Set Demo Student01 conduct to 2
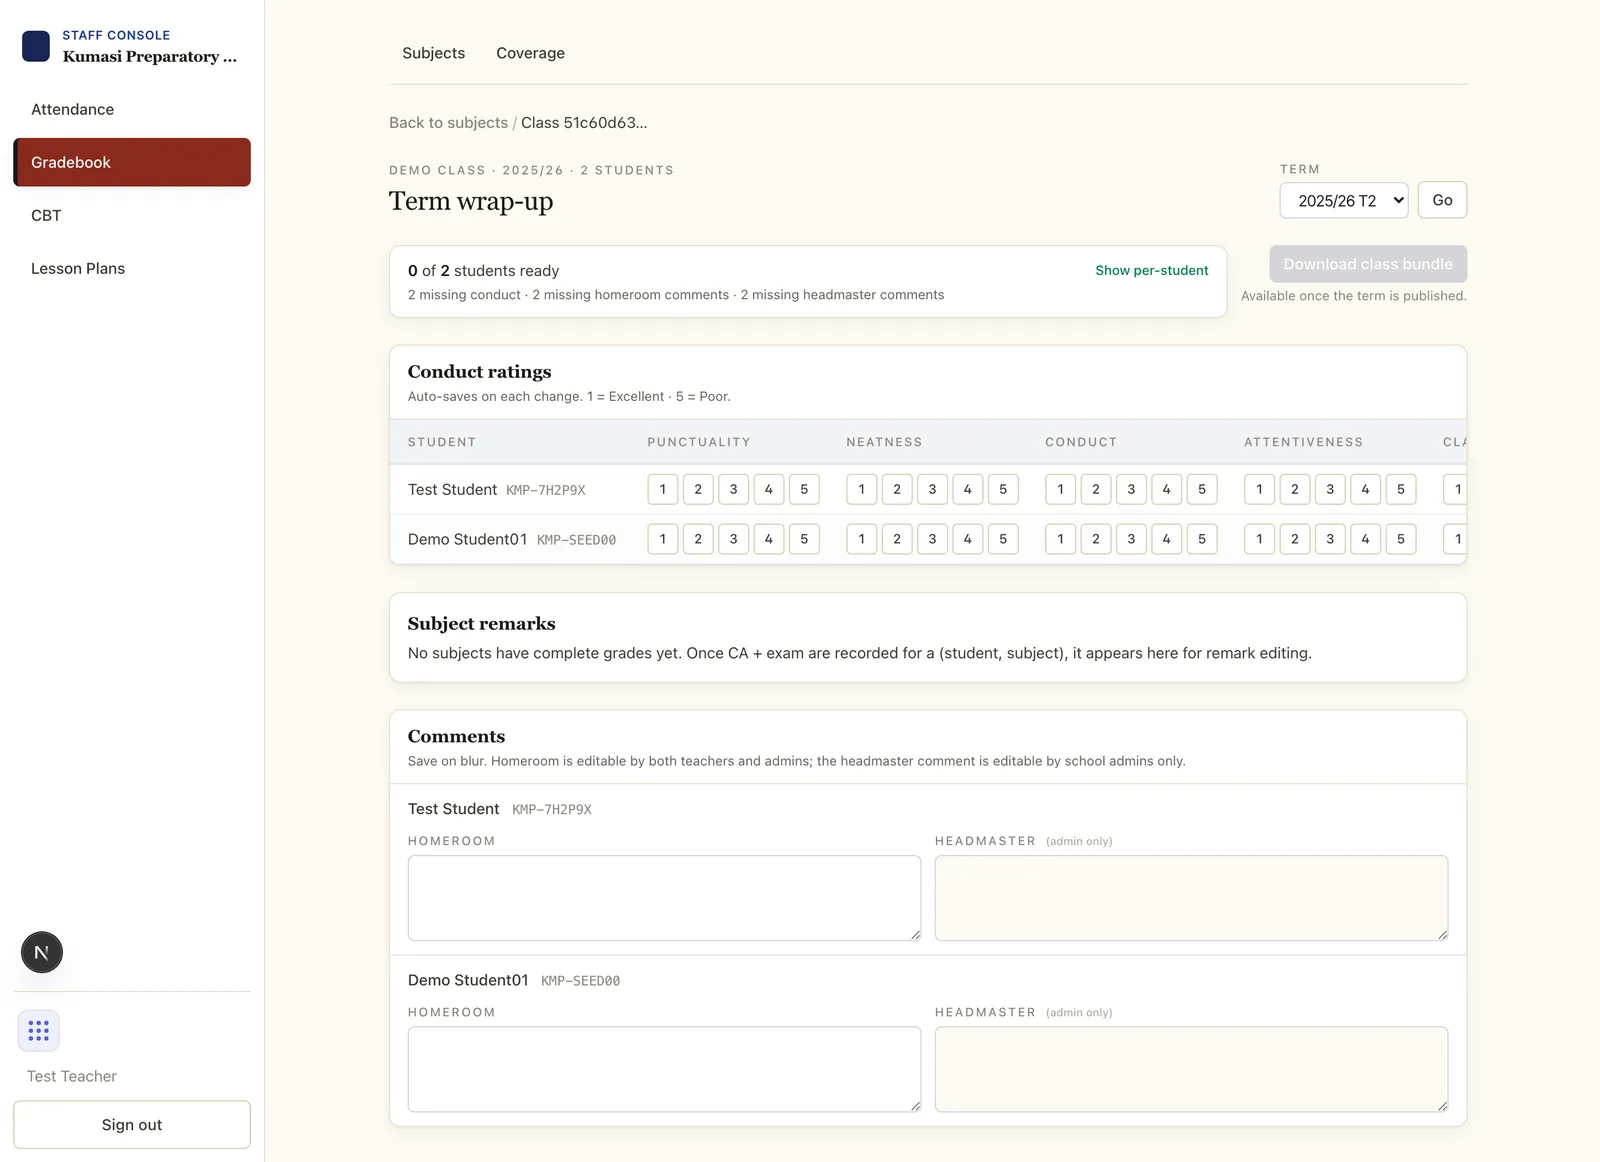1600x1162 pixels. point(1096,539)
